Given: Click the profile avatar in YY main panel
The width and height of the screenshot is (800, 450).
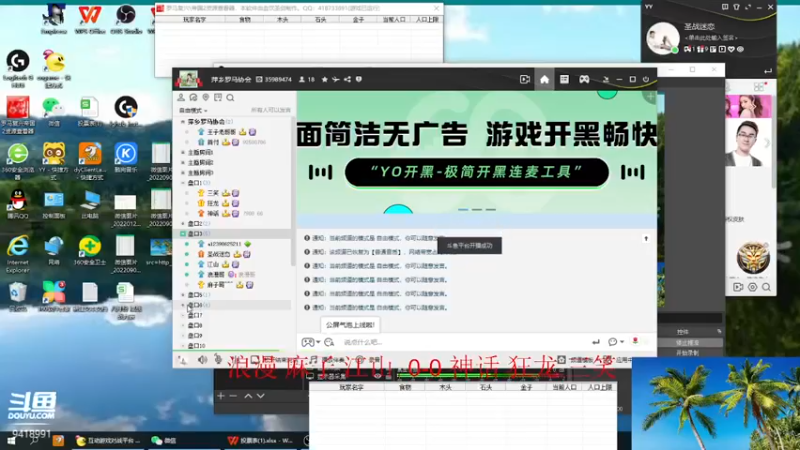Looking at the screenshot, I should (x=662, y=38).
